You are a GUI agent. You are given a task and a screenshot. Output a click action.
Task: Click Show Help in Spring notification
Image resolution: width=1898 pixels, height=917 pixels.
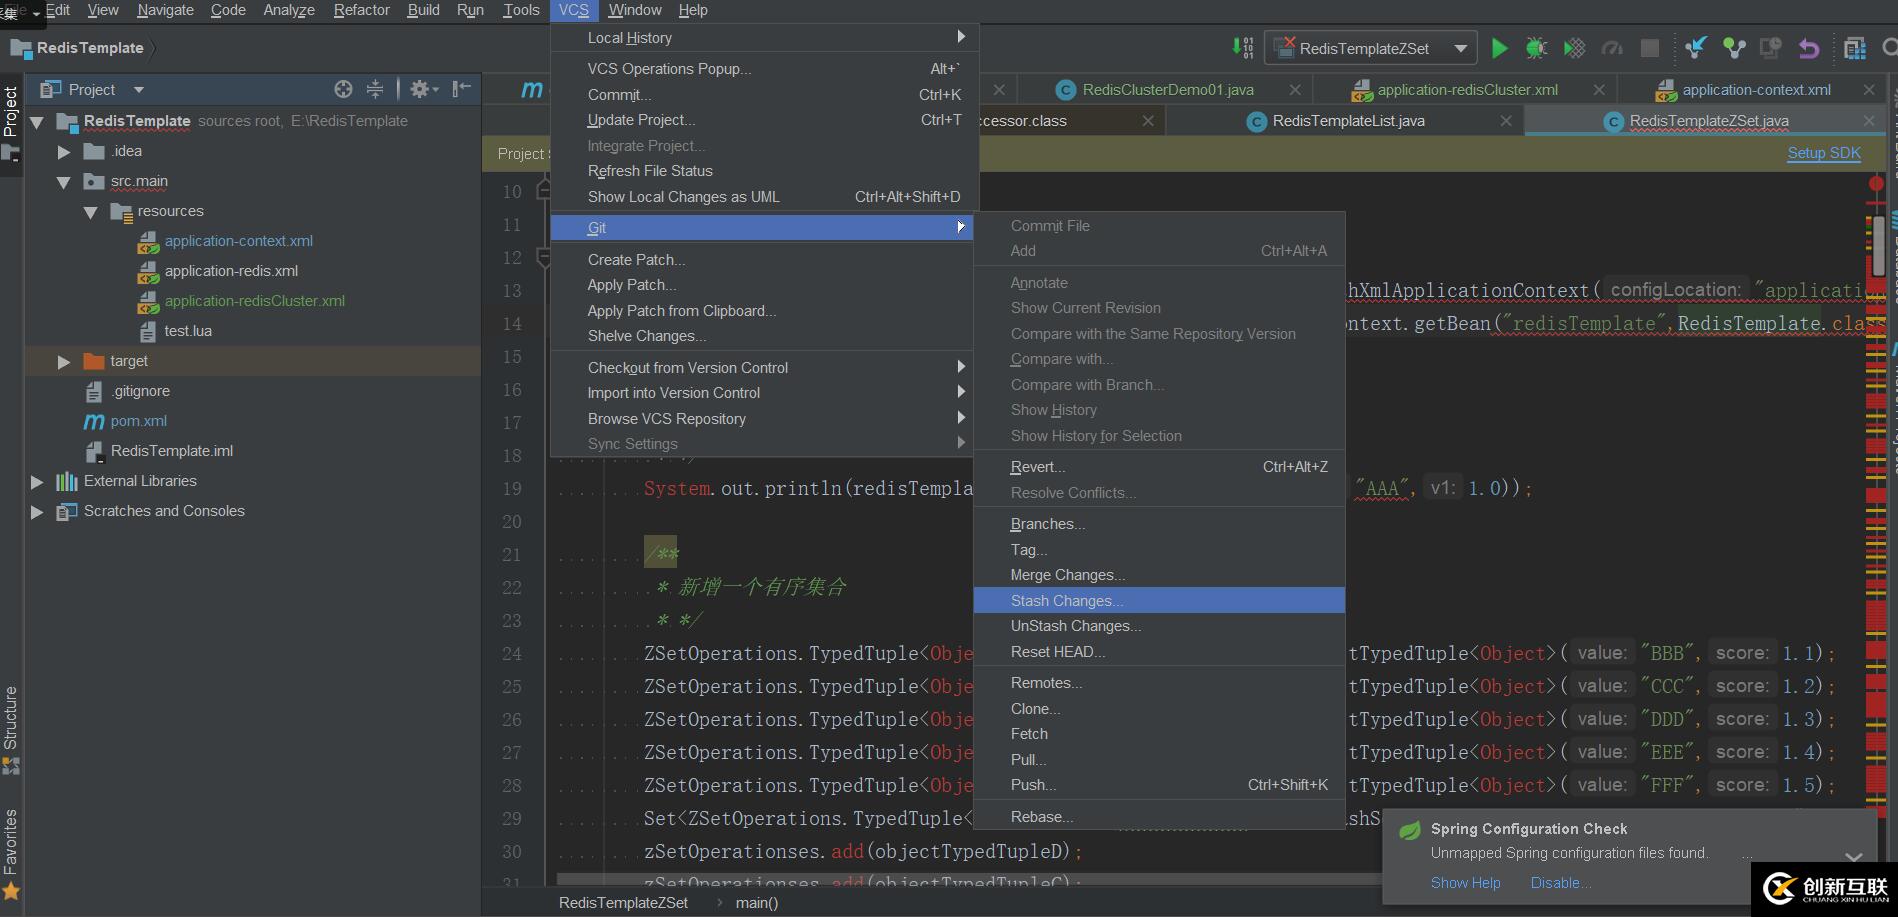point(1465,883)
